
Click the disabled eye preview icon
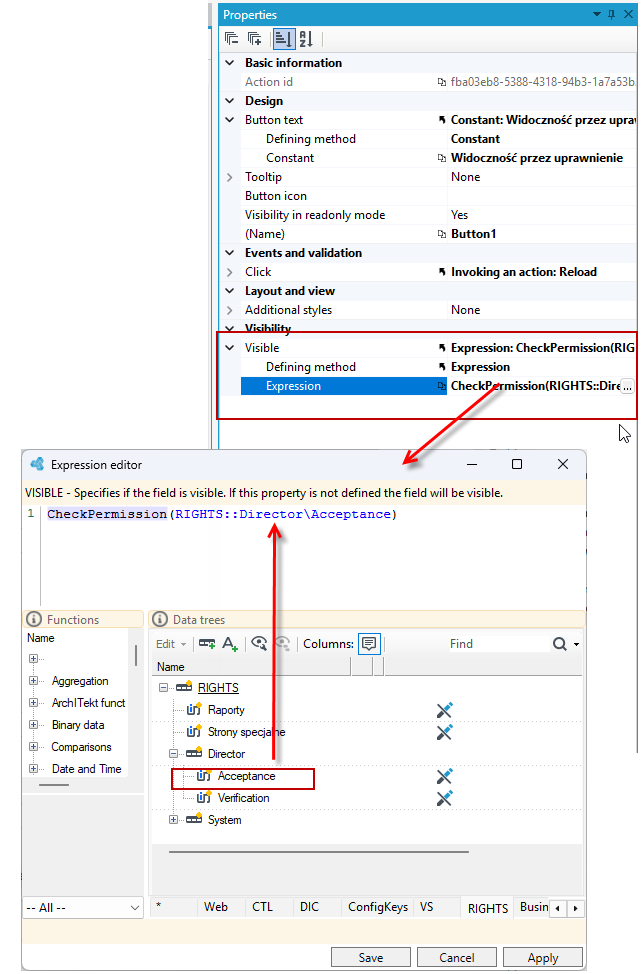(x=283, y=644)
